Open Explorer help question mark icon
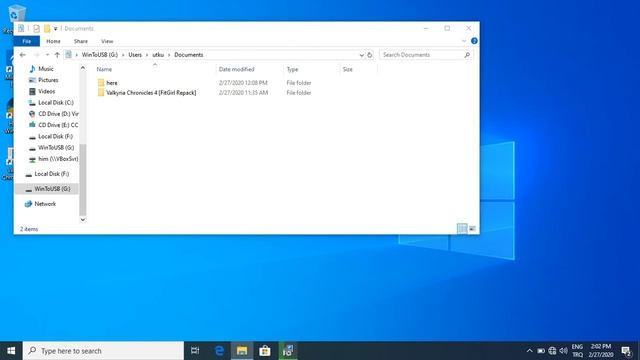 tap(474, 41)
